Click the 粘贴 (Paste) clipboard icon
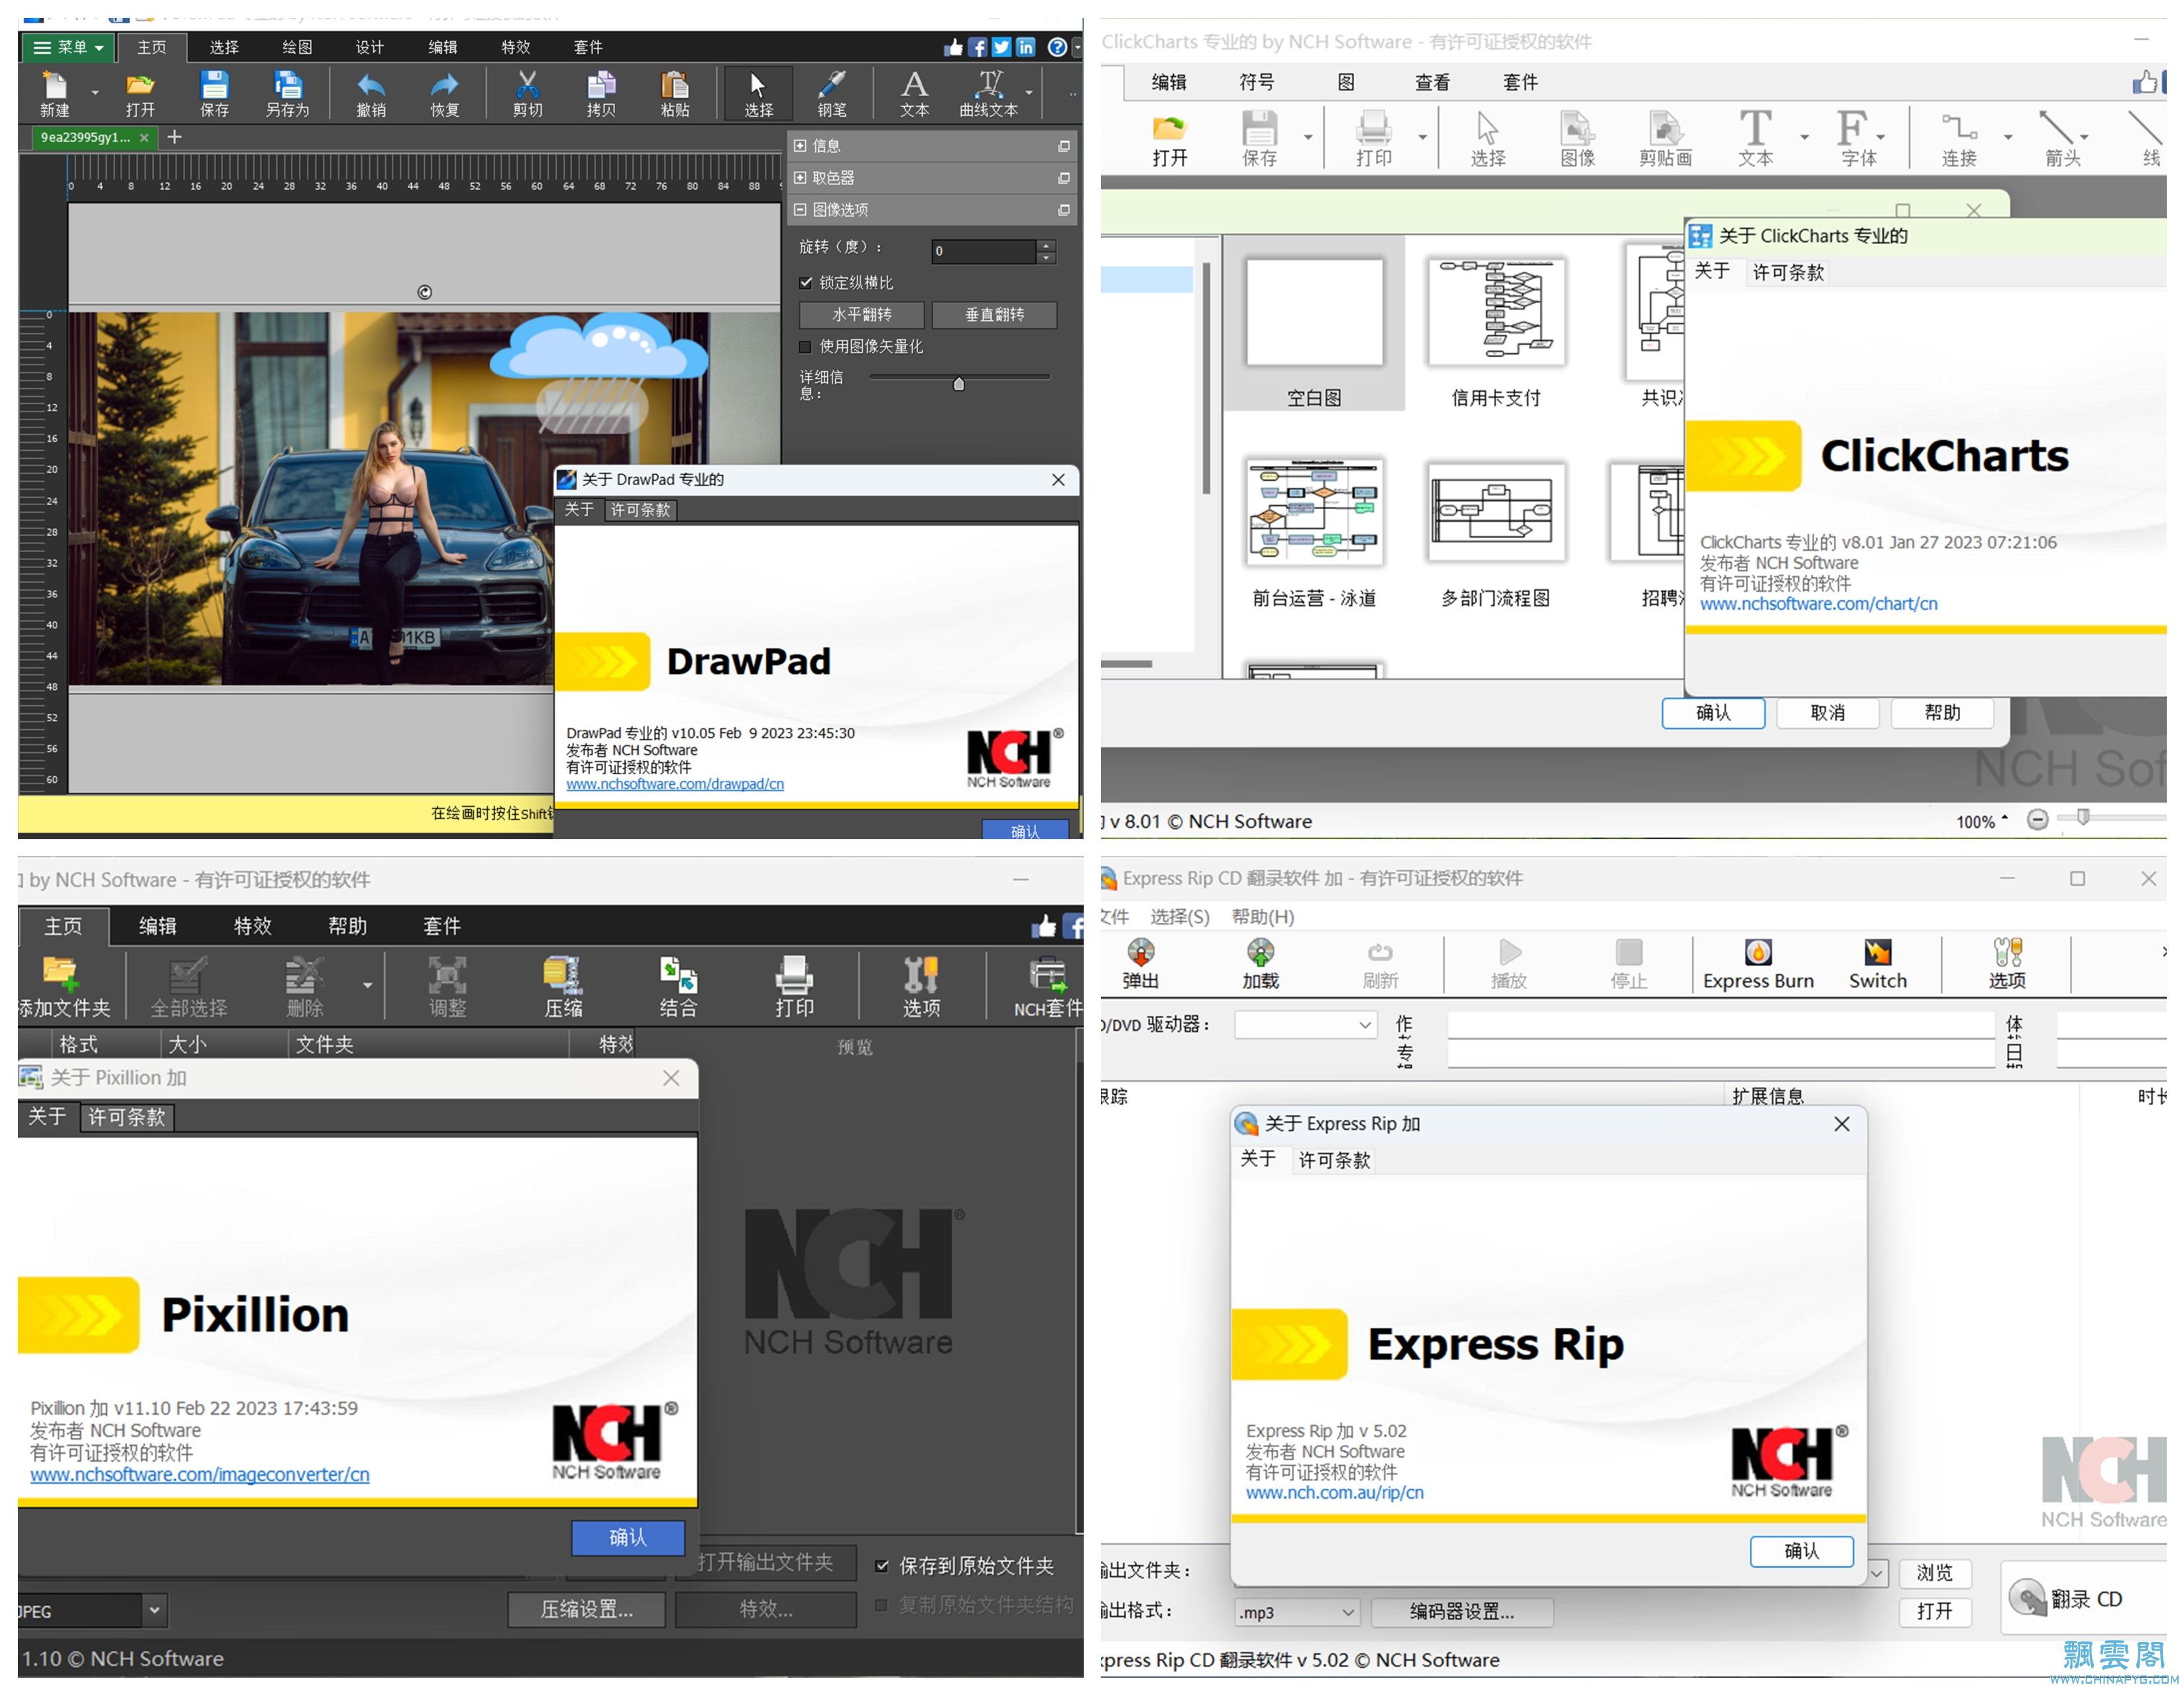 tap(675, 94)
